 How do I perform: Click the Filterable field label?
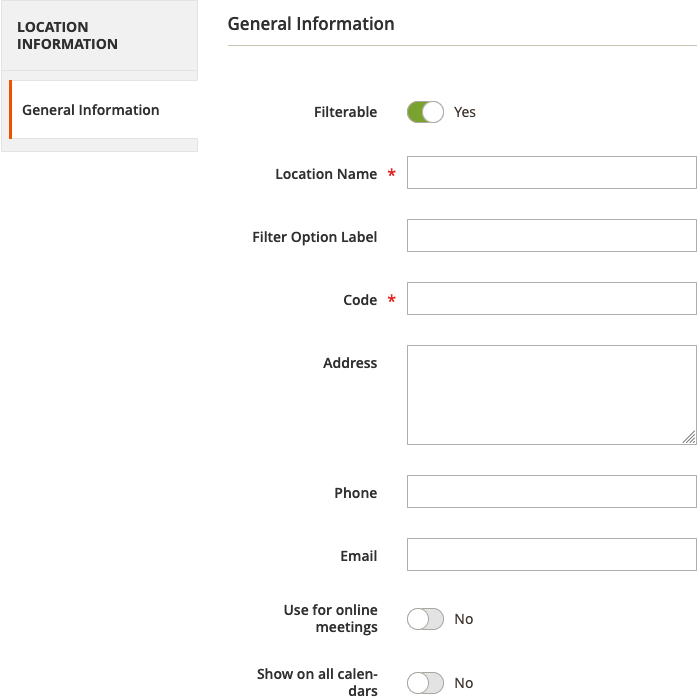(x=345, y=112)
